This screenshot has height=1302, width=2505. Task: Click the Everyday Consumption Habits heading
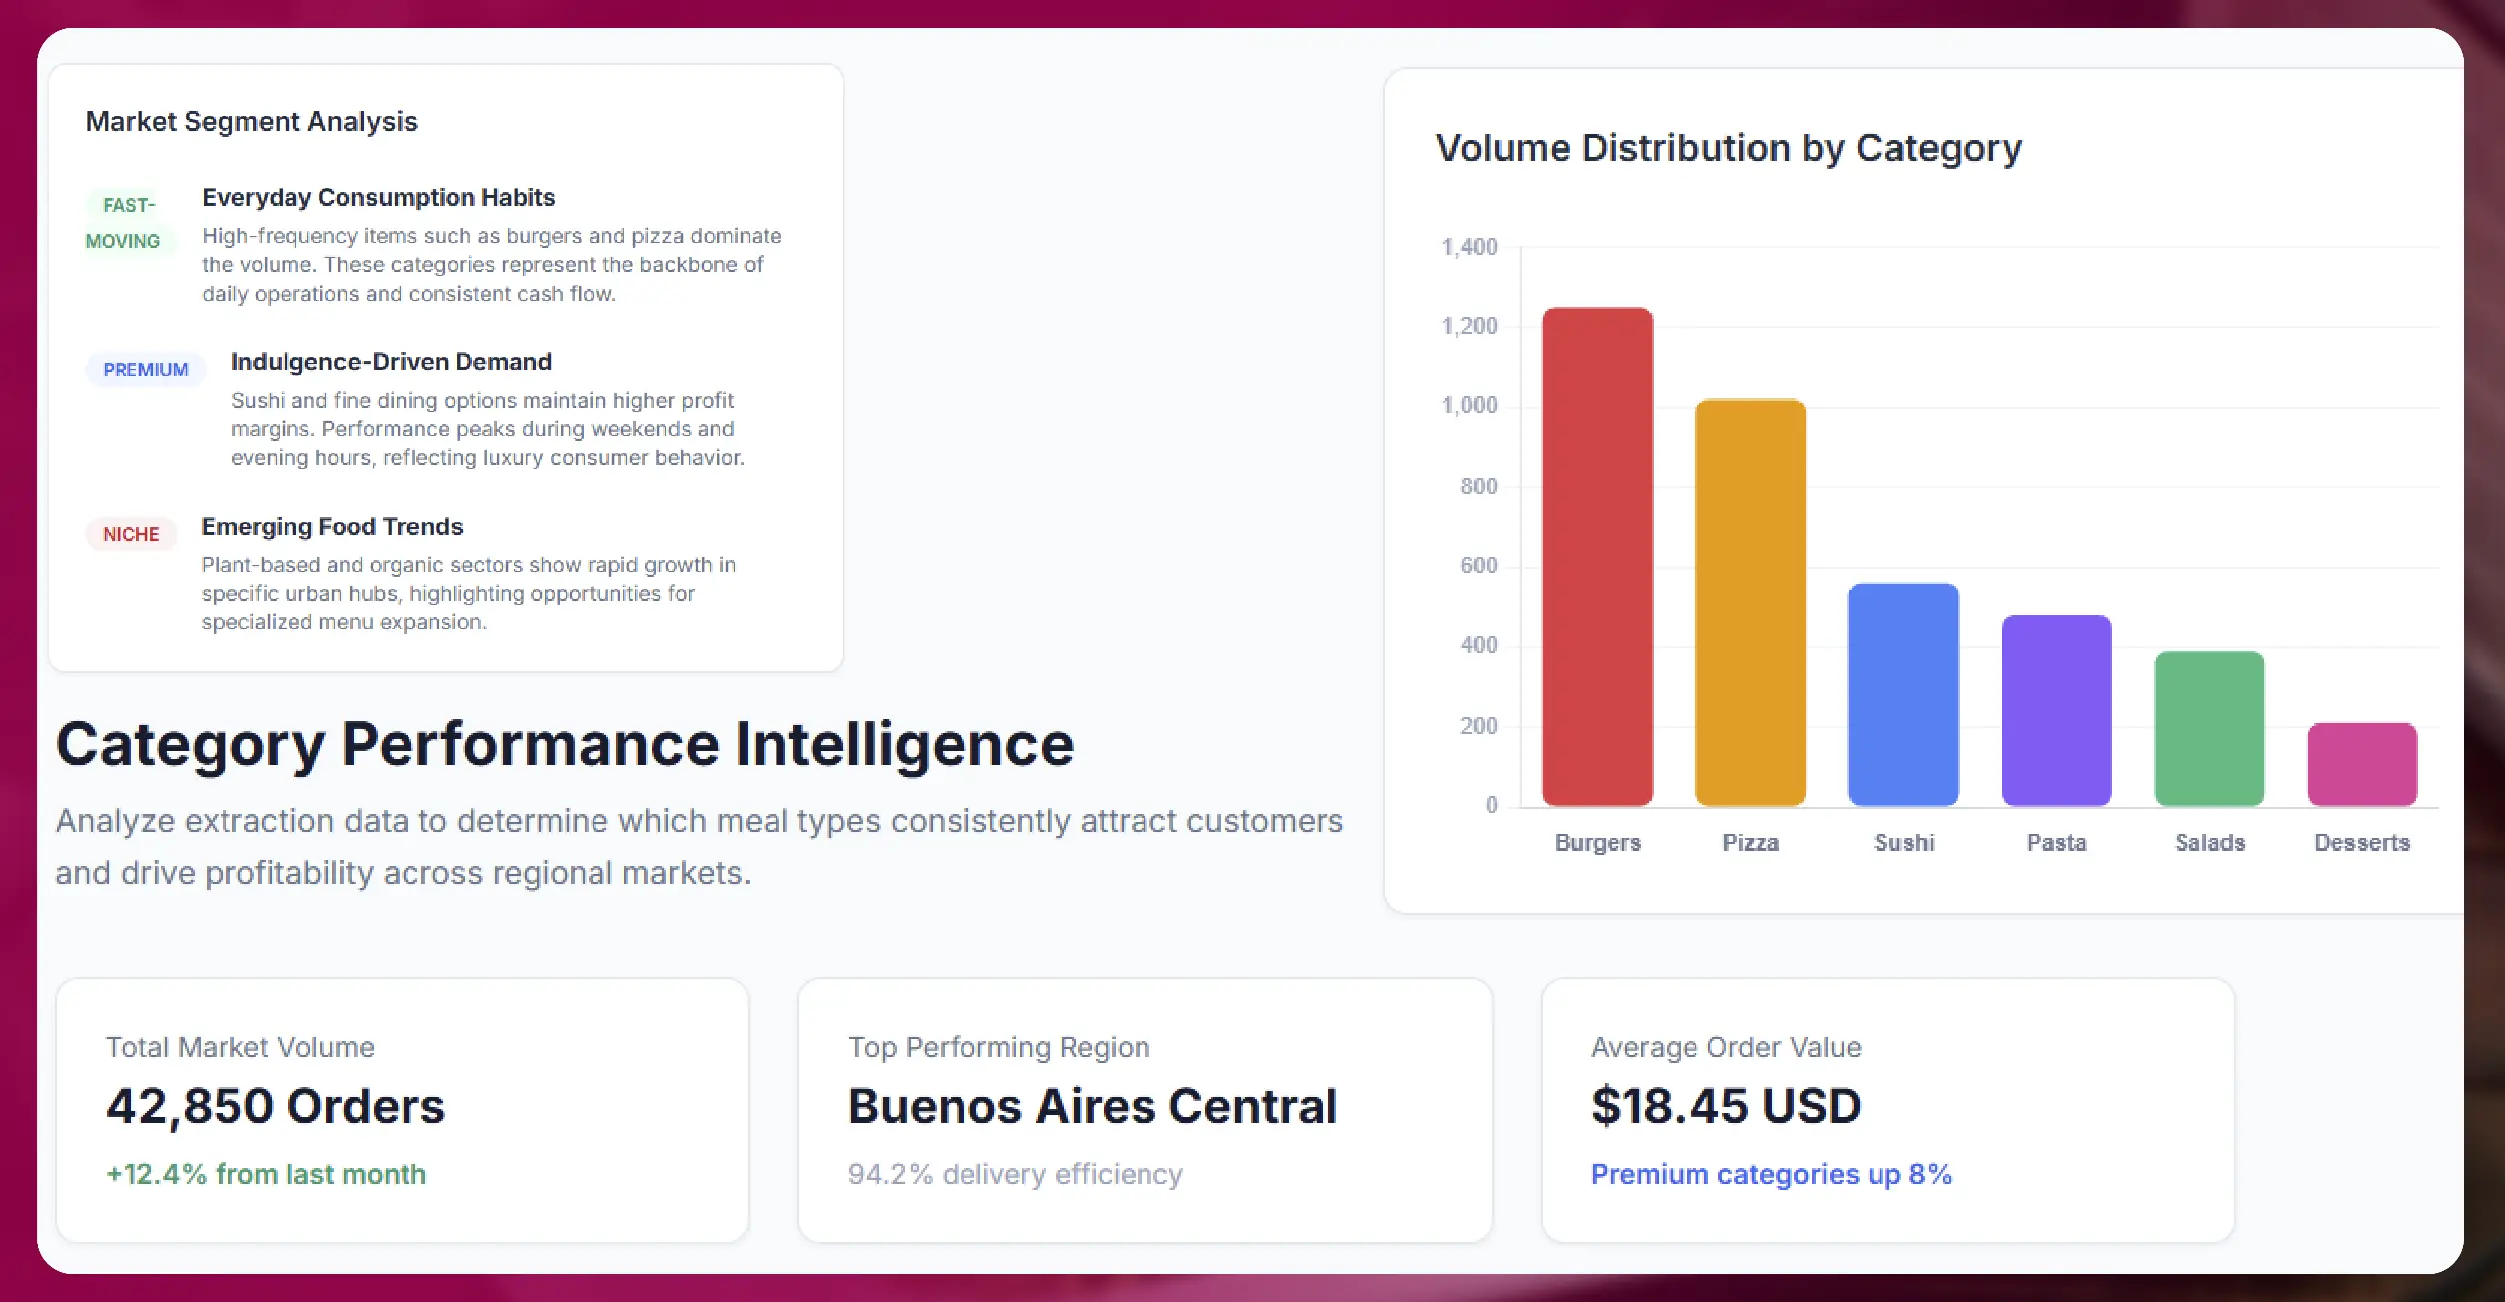pyautogui.click(x=378, y=197)
